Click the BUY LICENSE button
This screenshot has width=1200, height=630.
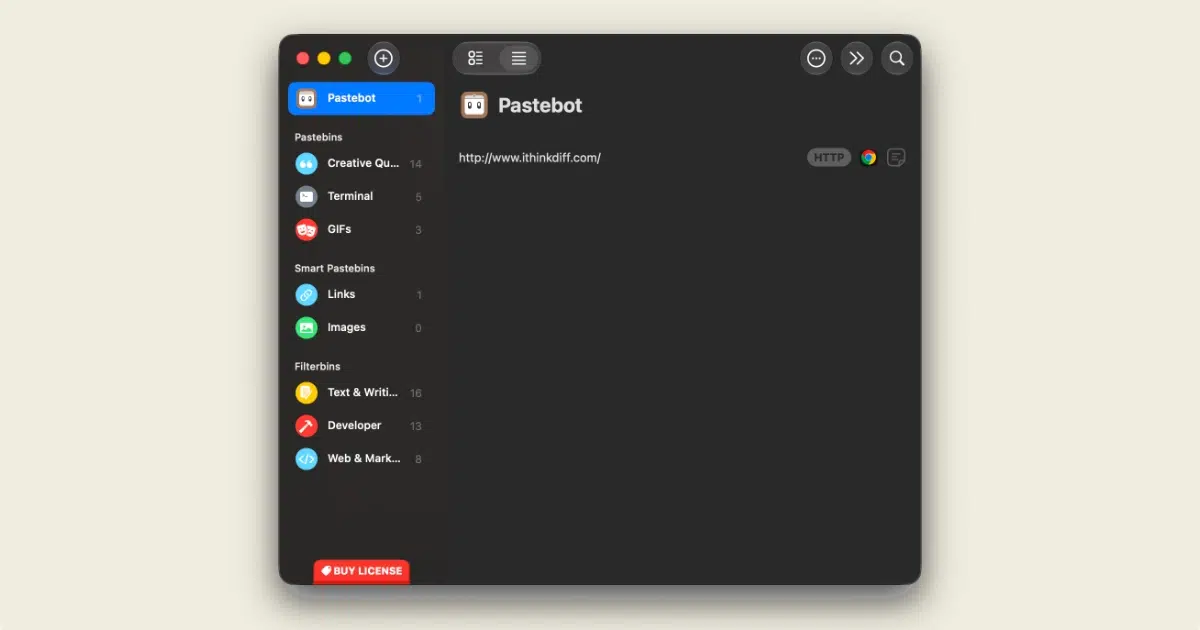pyautogui.click(x=361, y=571)
